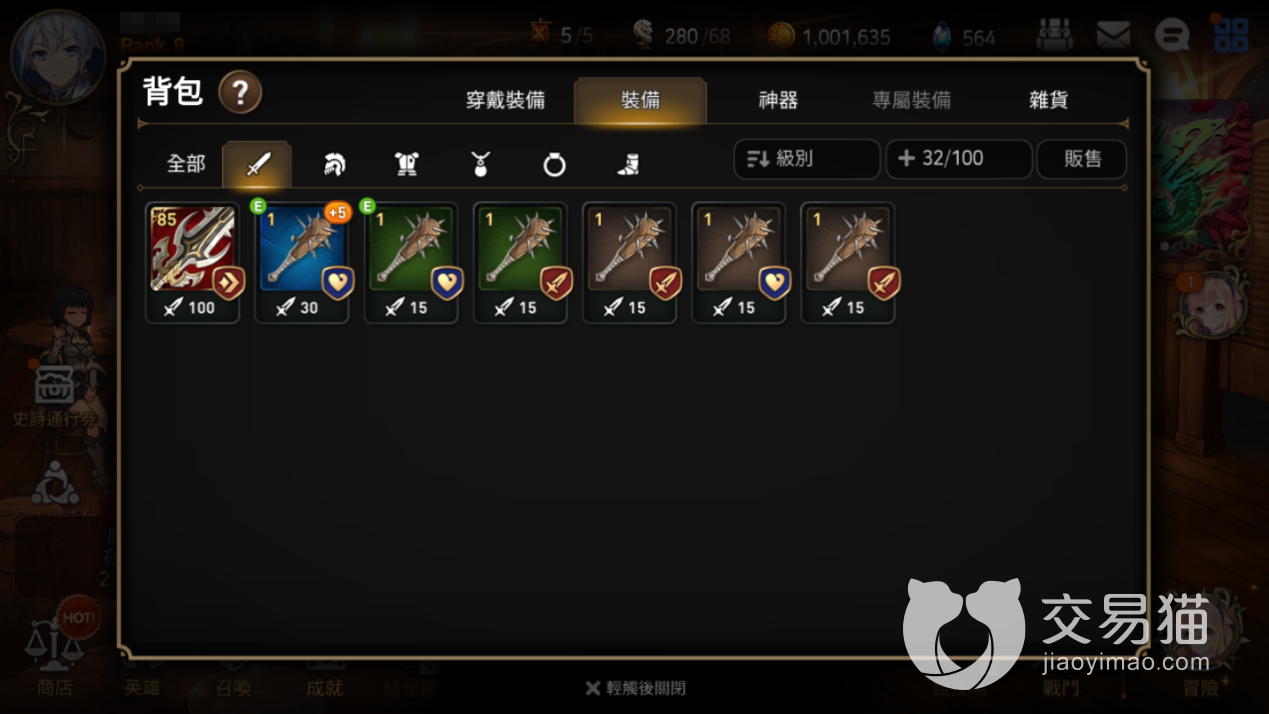Click 輕觸後關閉 to close the backpack

[x=635, y=688]
